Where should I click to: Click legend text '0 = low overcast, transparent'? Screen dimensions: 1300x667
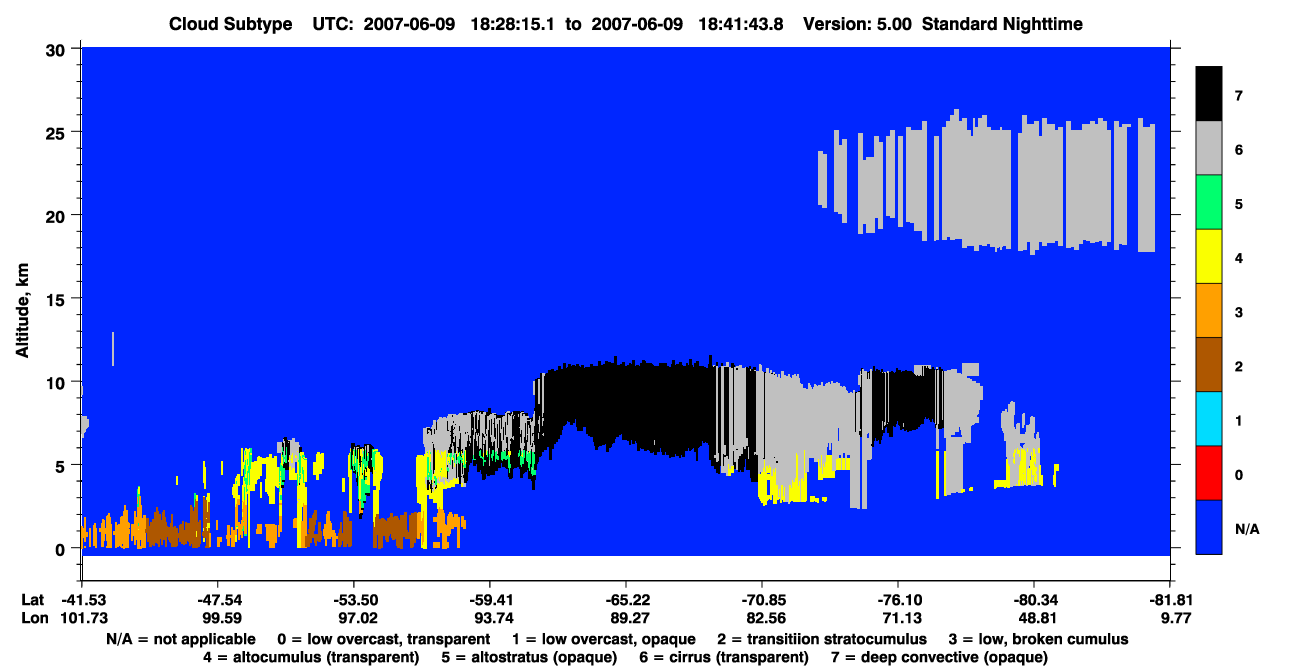384,639
